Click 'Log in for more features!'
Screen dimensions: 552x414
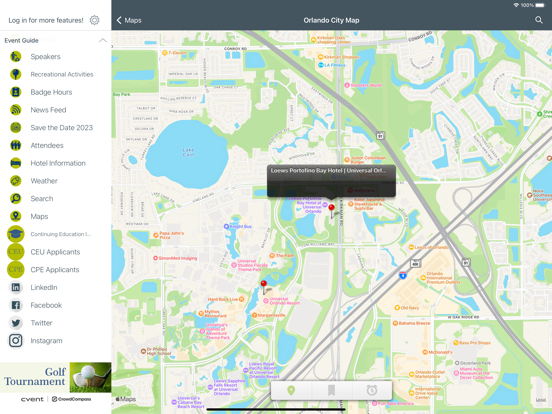(46, 20)
